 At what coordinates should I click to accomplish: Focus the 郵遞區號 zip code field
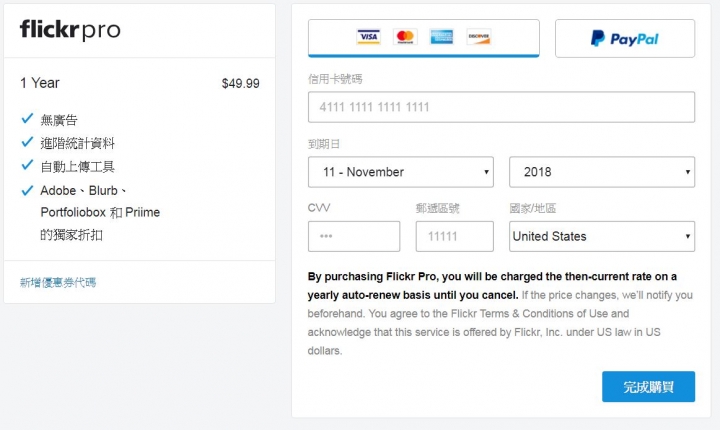455,236
